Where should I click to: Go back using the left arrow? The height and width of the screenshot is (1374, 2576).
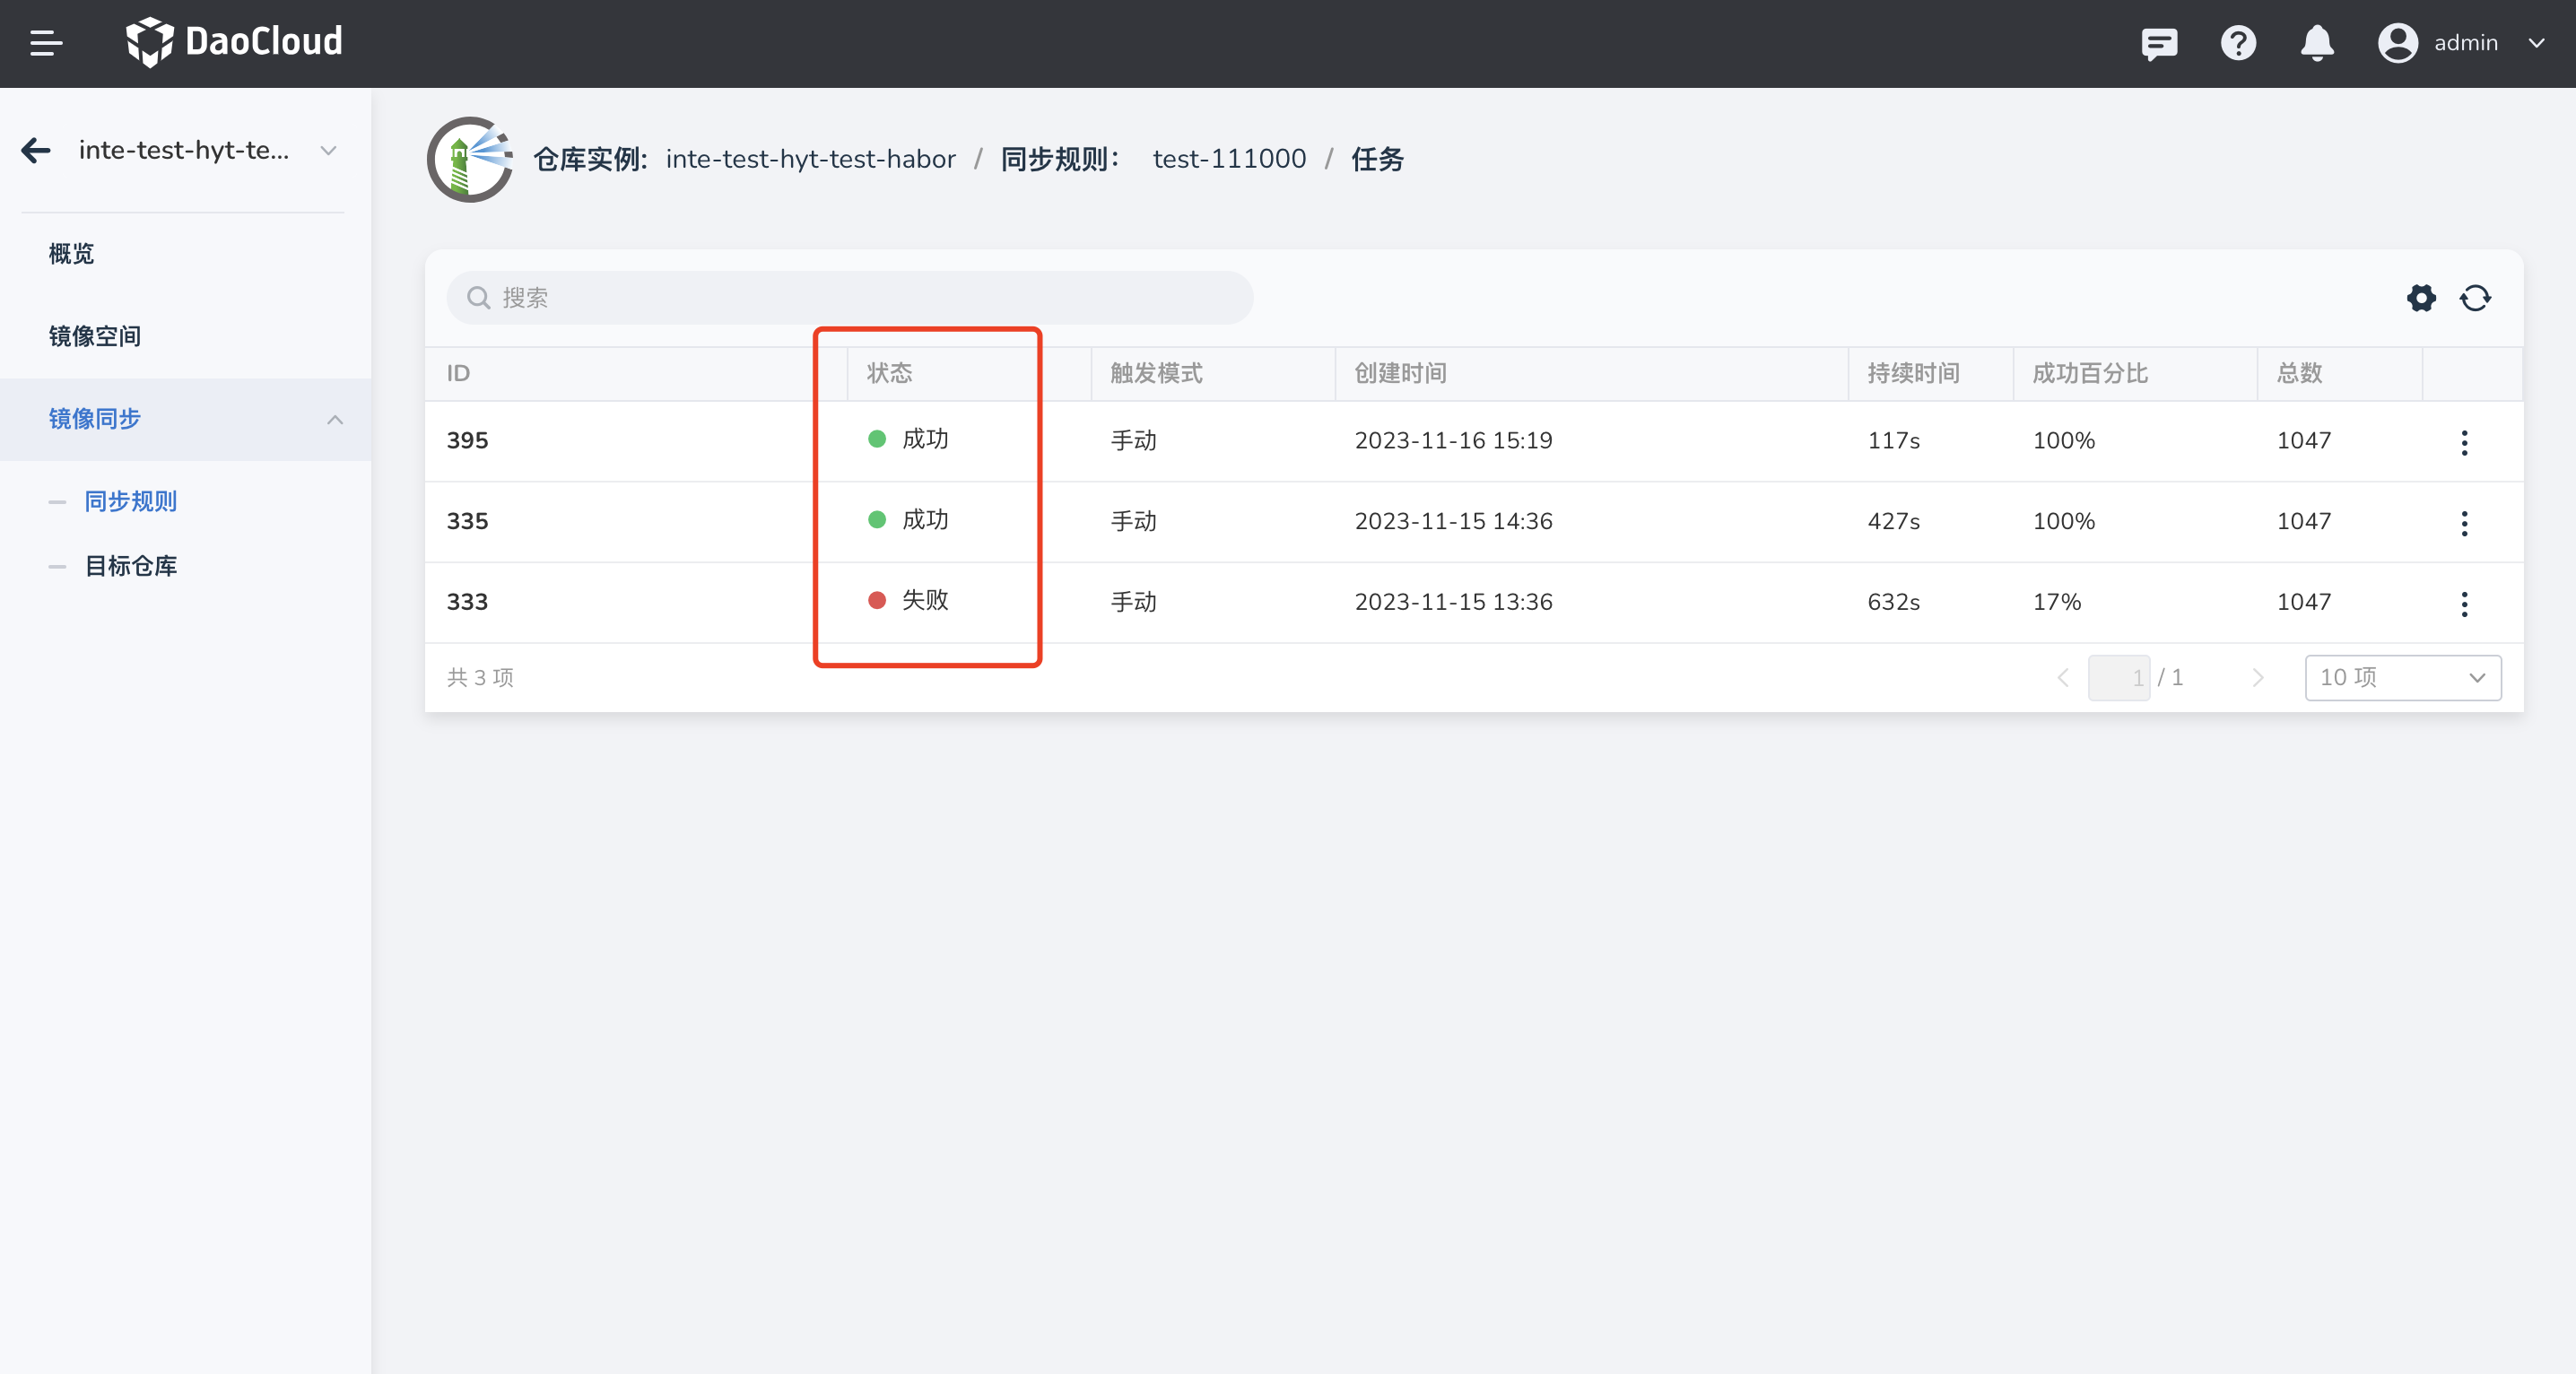(36, 150)
